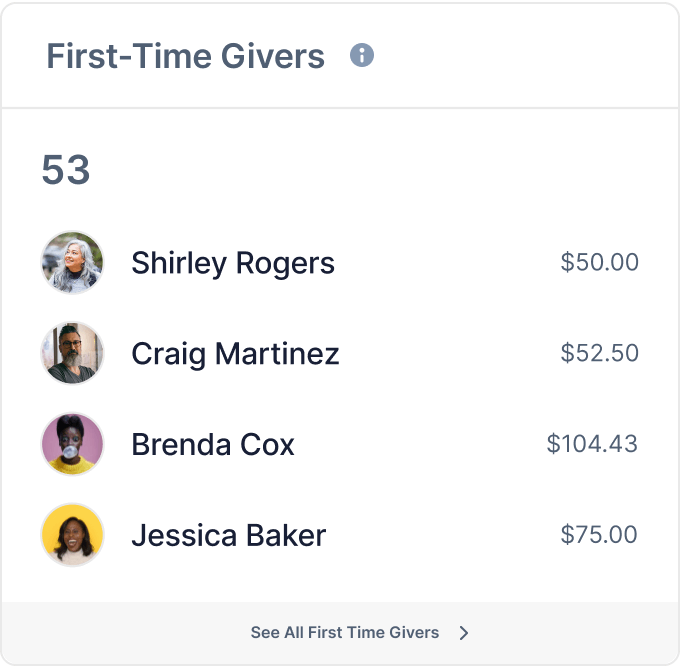Screen dimensions: 680x666
Task: Open Brenda Cox's giver record
Action: (213, 444)
